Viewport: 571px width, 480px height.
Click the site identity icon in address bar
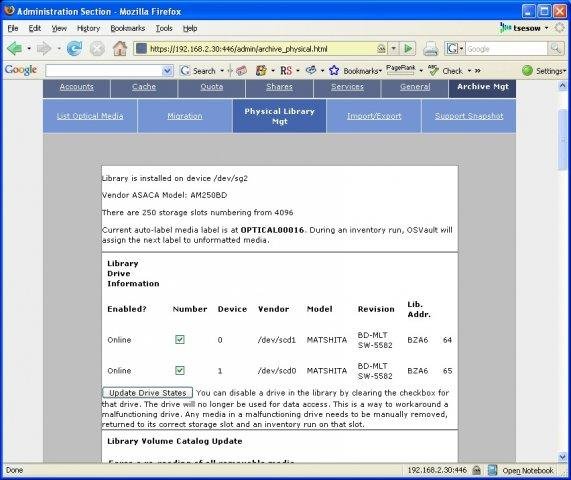point(141,48)
